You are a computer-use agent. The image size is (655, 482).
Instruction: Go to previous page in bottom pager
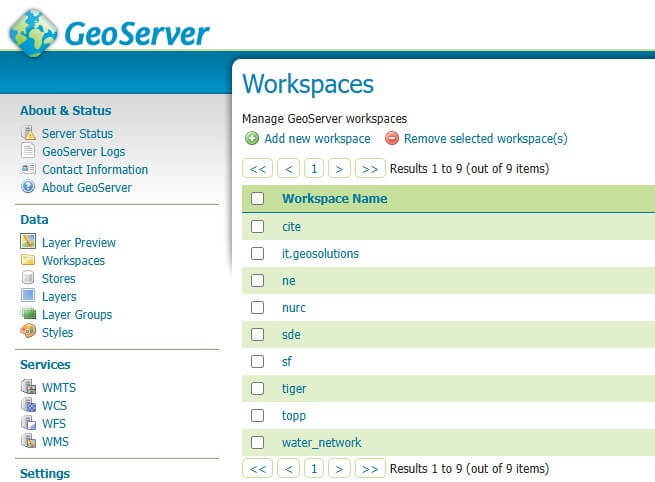(289, 469)
